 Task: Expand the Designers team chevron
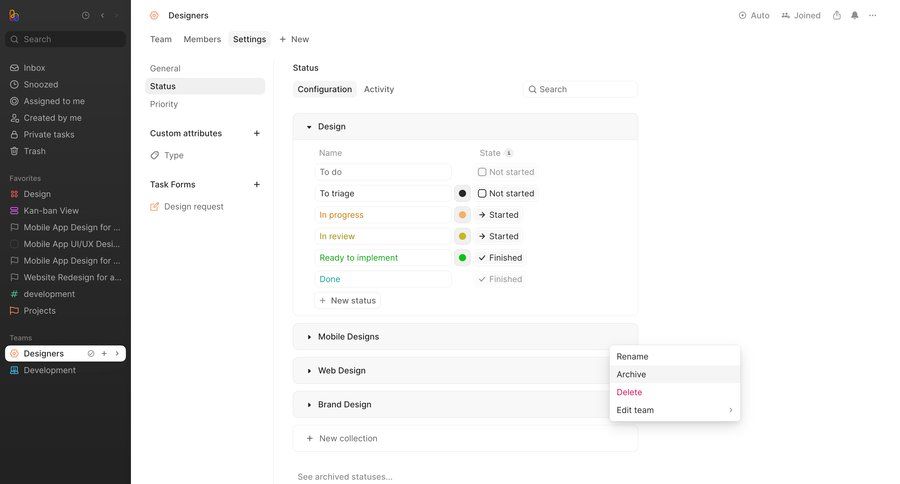[117, 354]
